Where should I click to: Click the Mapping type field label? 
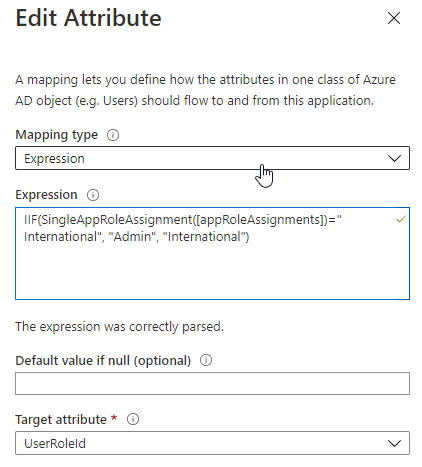click(57, 135)
